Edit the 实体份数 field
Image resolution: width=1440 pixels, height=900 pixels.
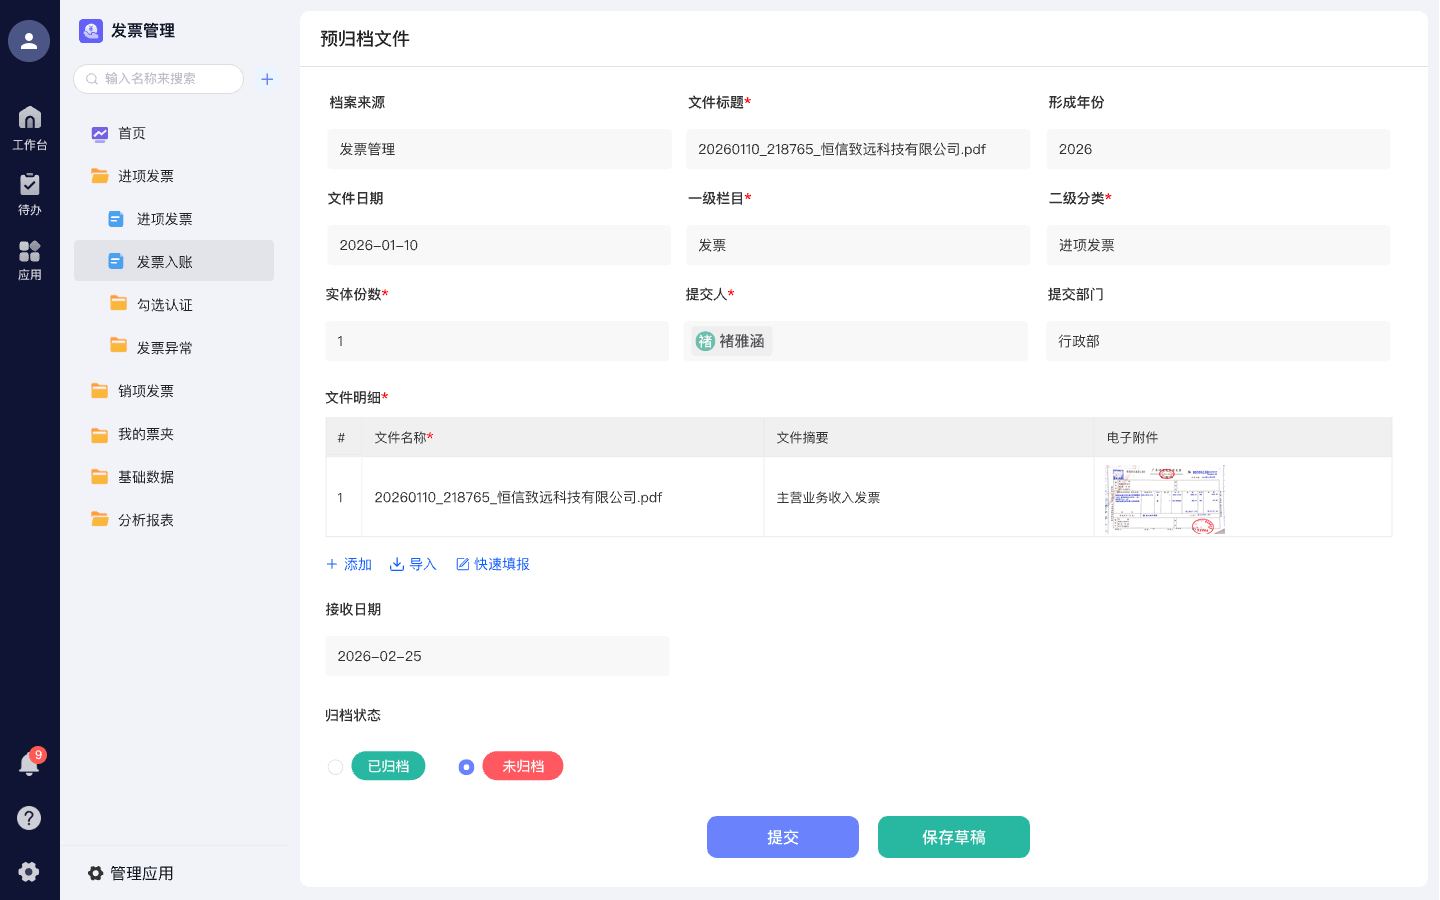pos(497,341)
